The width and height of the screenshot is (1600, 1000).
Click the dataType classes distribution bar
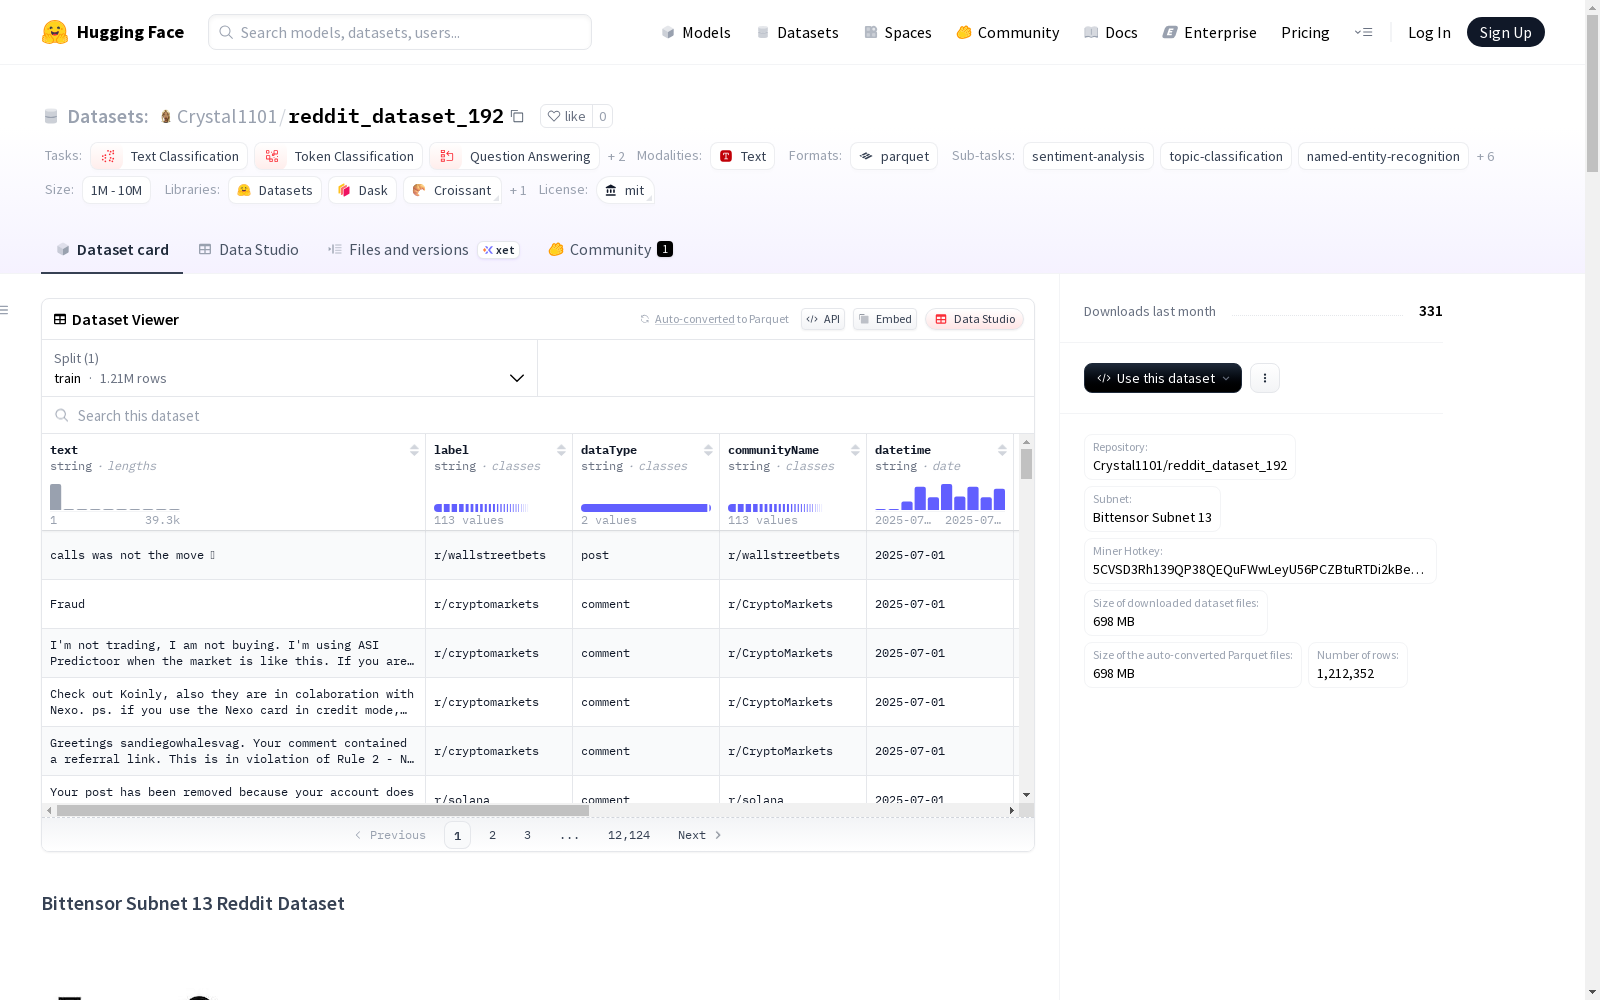coord(646,508)
